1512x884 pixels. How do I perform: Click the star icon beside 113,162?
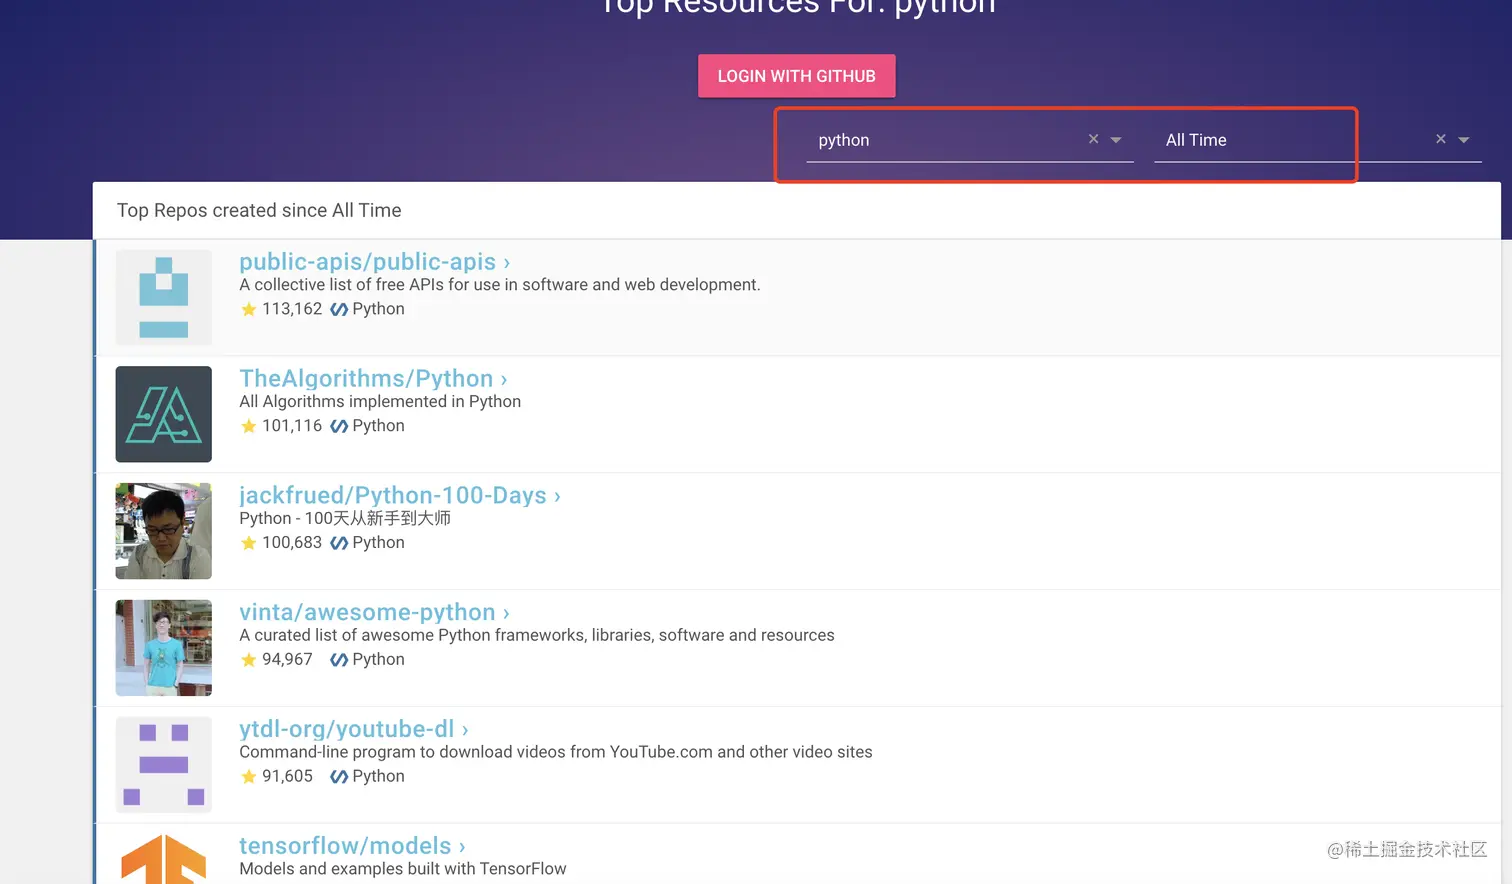(x=249, y=309)
